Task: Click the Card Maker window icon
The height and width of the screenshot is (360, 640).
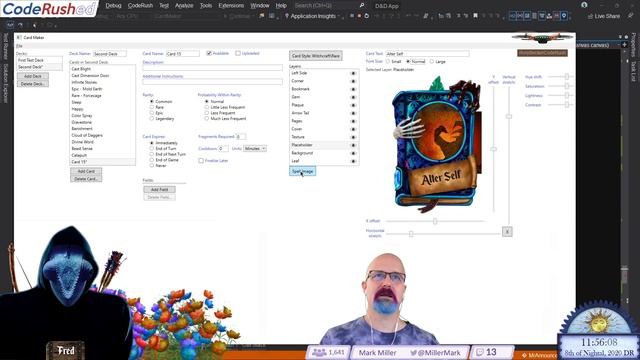Action: tap(19, 37)
